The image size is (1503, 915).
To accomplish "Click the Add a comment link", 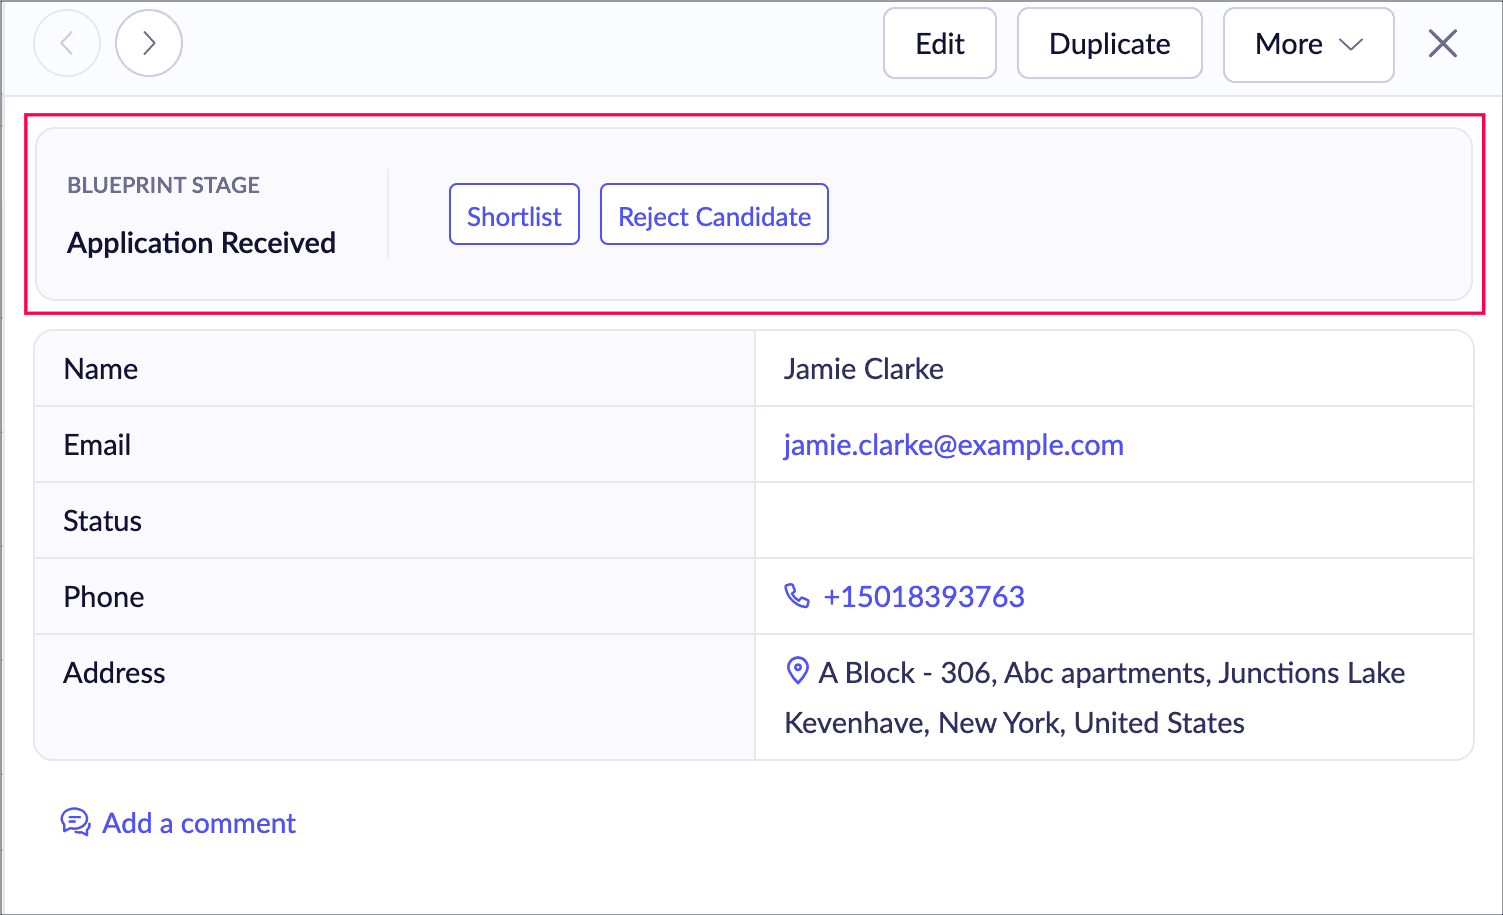I will click(x=199, y=823).
